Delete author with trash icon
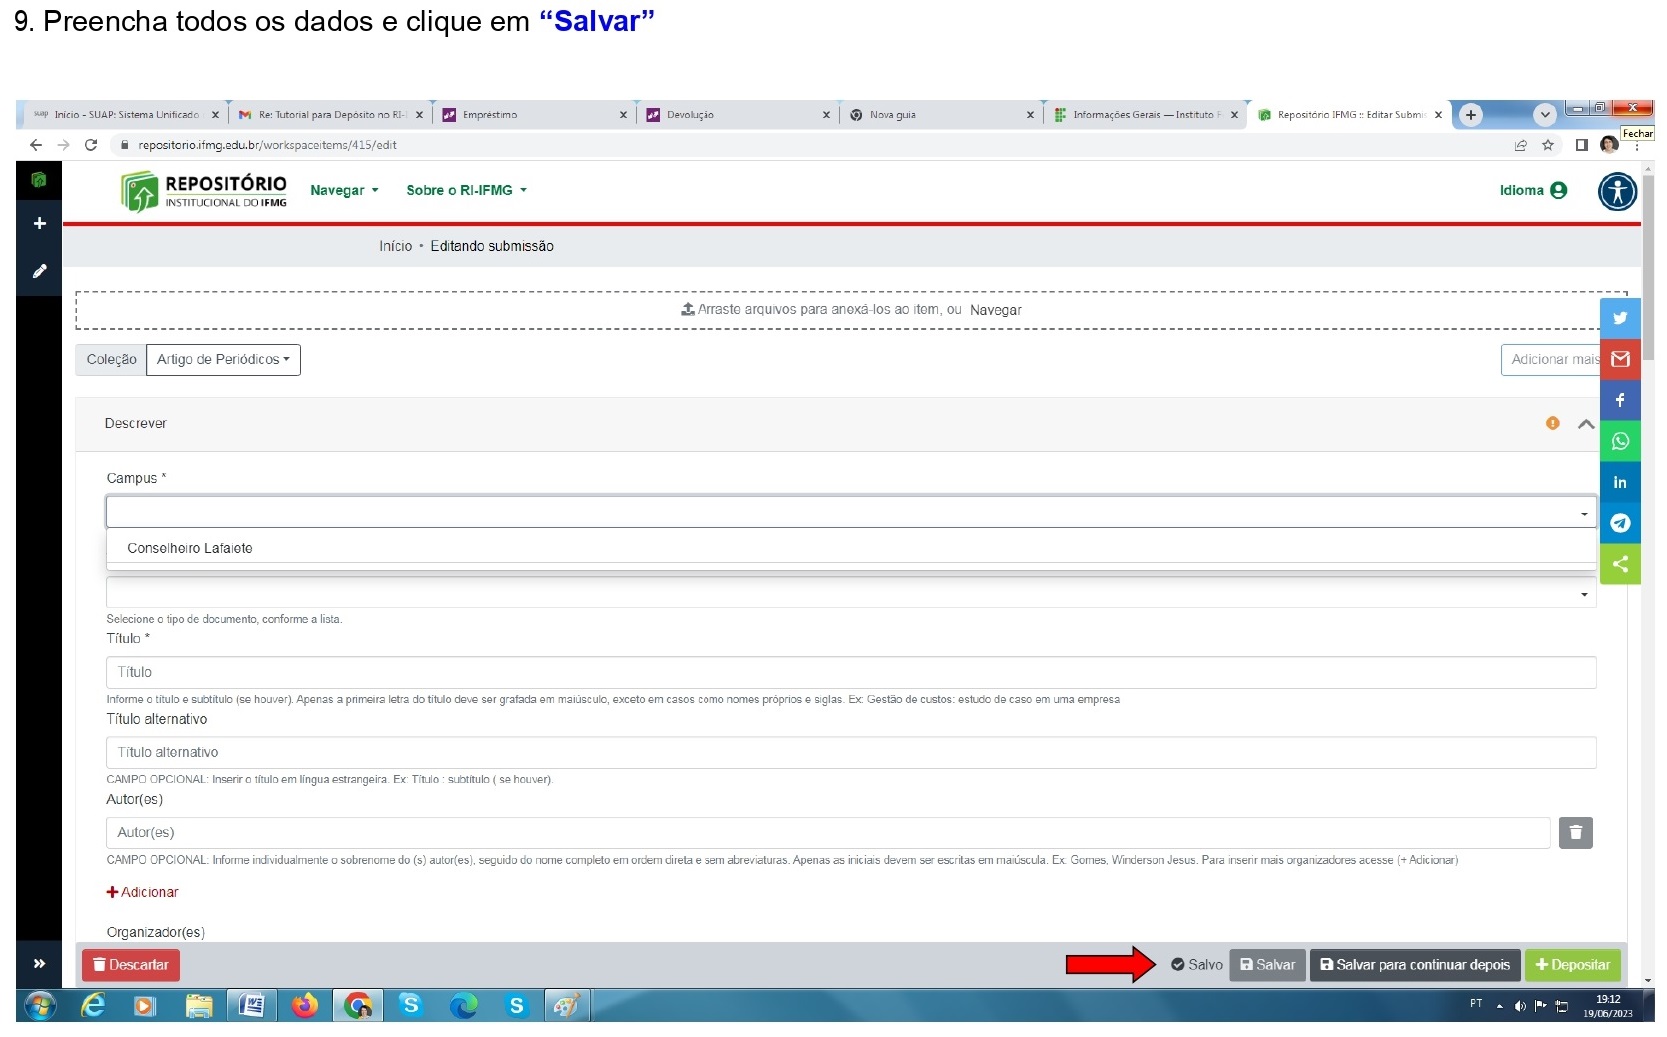 click(x=1575, y=832)
